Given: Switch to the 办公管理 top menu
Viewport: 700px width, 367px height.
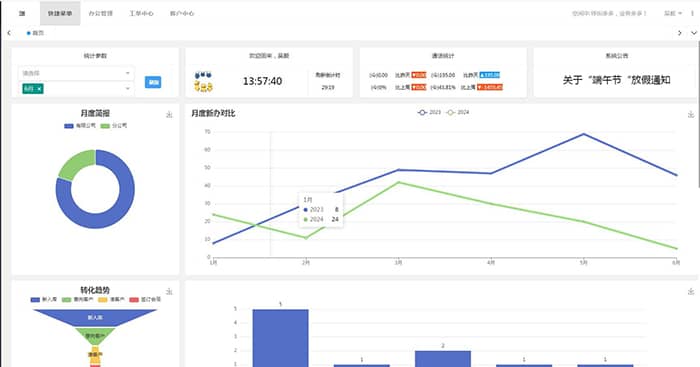Looking at the screenshot, I should click(100, 13).
